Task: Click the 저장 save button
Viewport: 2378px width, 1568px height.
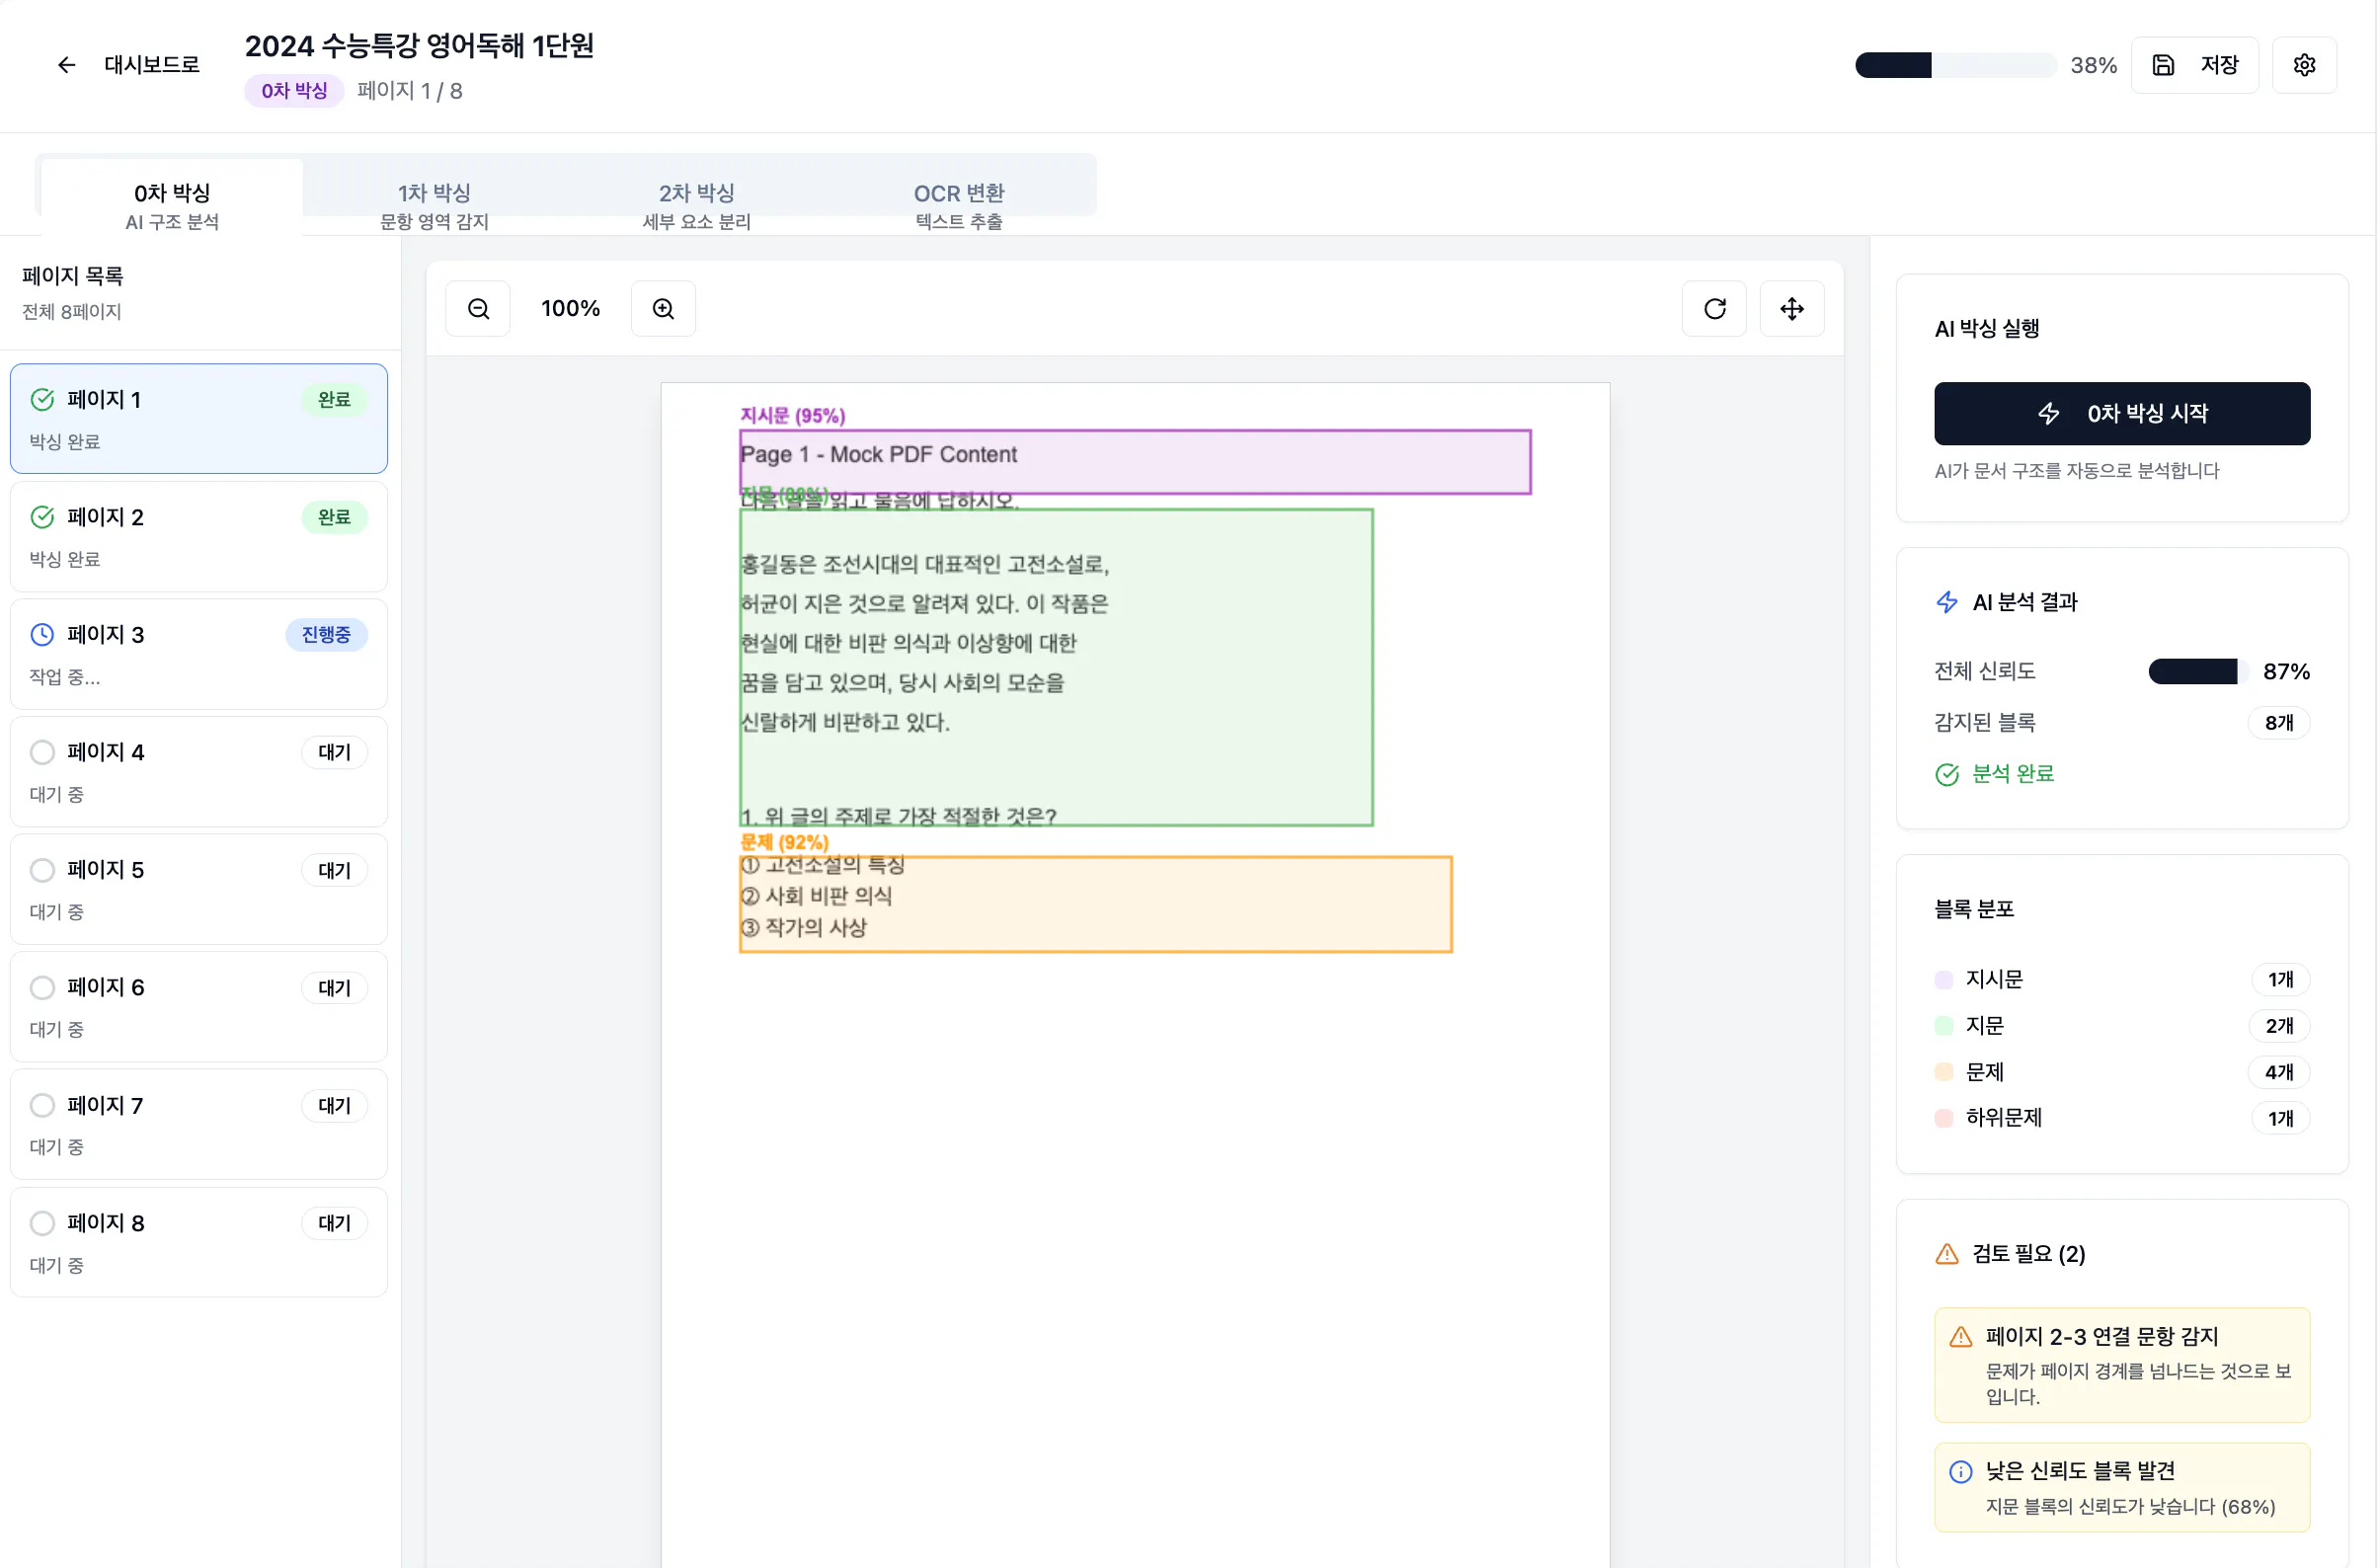Action: (2194, 65)
